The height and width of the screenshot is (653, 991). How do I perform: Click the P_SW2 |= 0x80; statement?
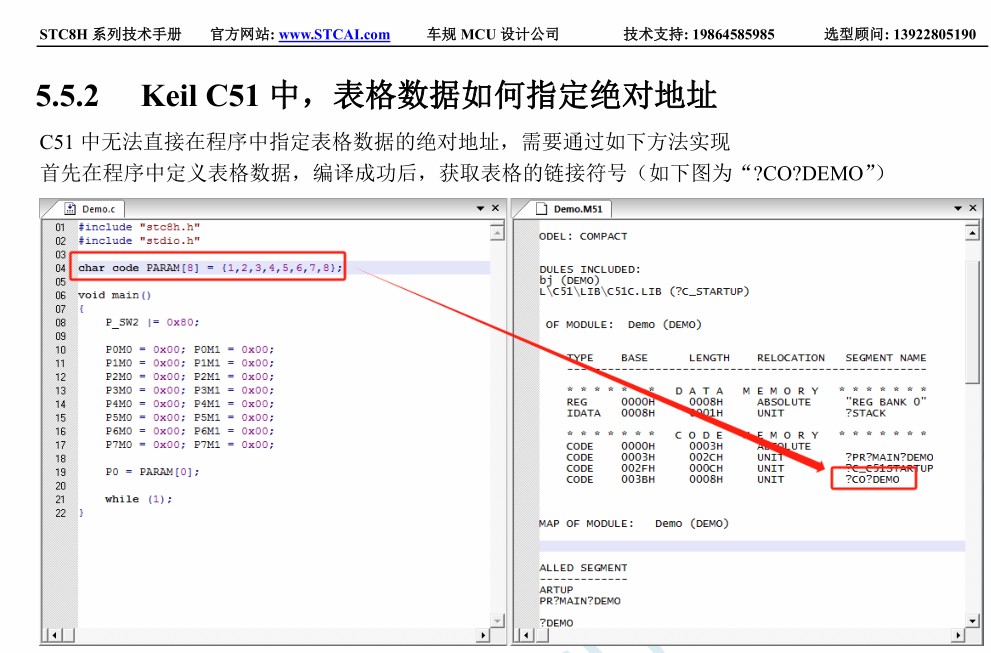(x=152, y=322)
